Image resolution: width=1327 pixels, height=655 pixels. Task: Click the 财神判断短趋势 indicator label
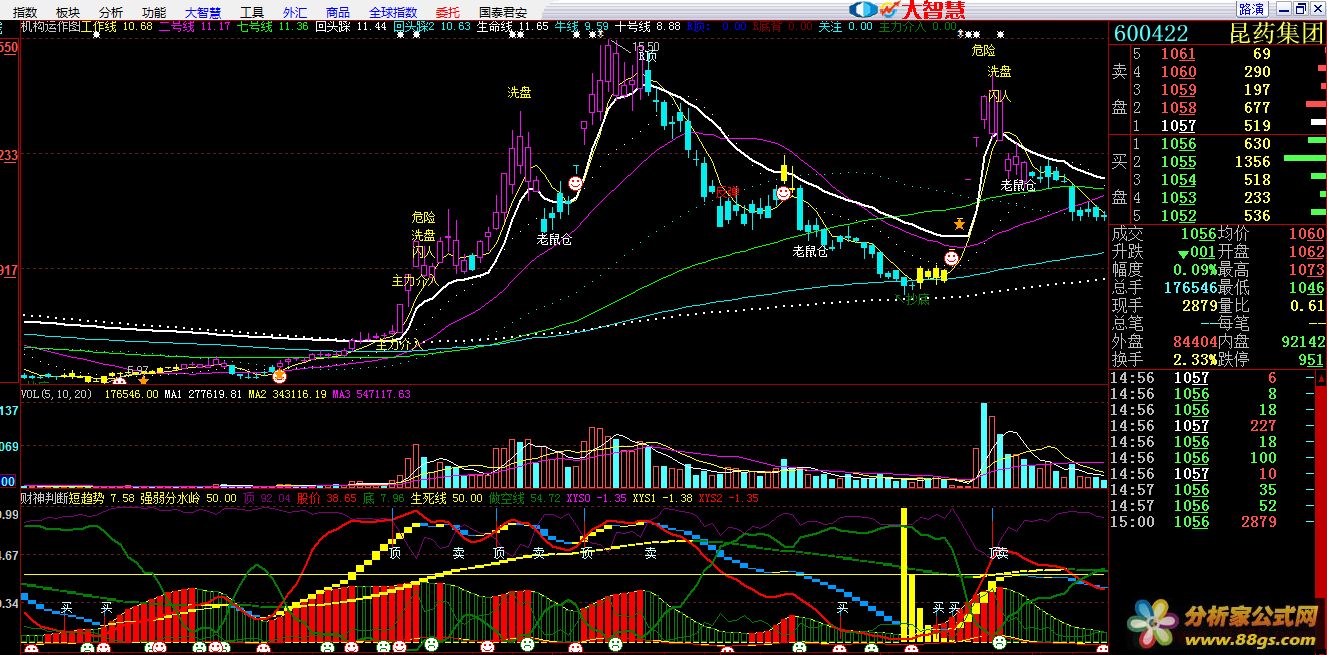coord(64,498)
